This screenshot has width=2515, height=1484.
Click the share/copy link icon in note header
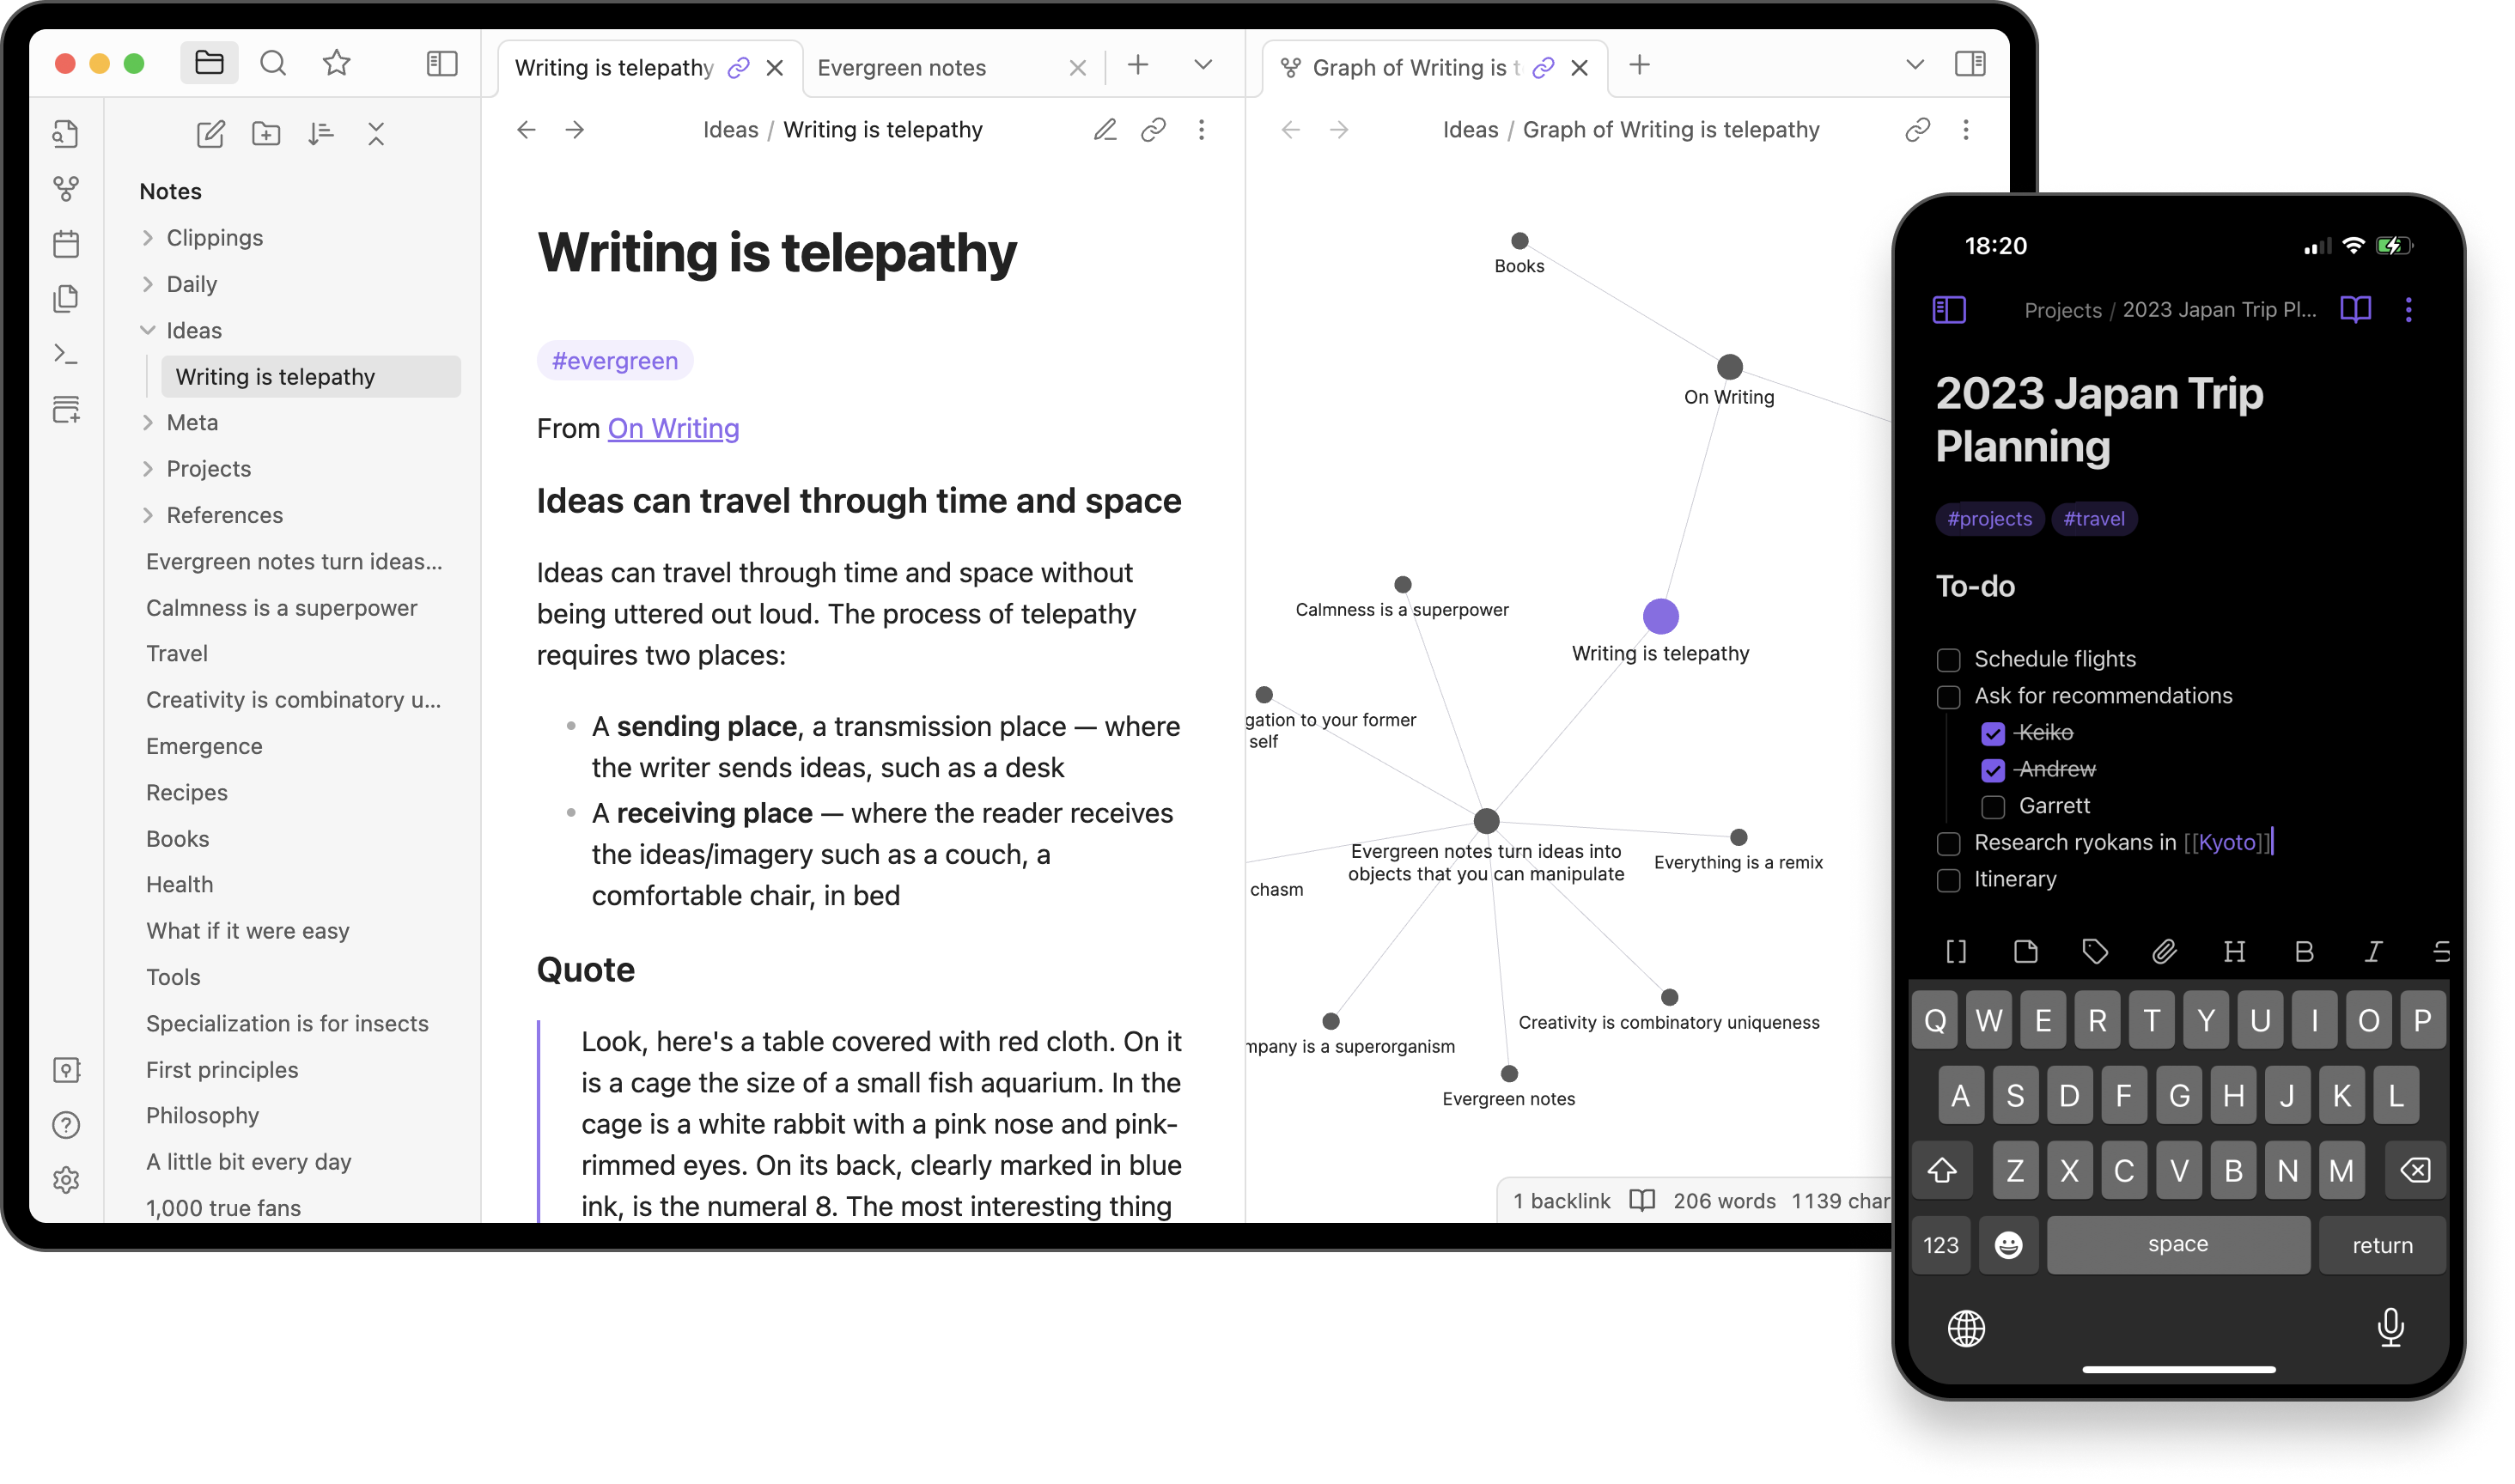tap(1152, 129)
